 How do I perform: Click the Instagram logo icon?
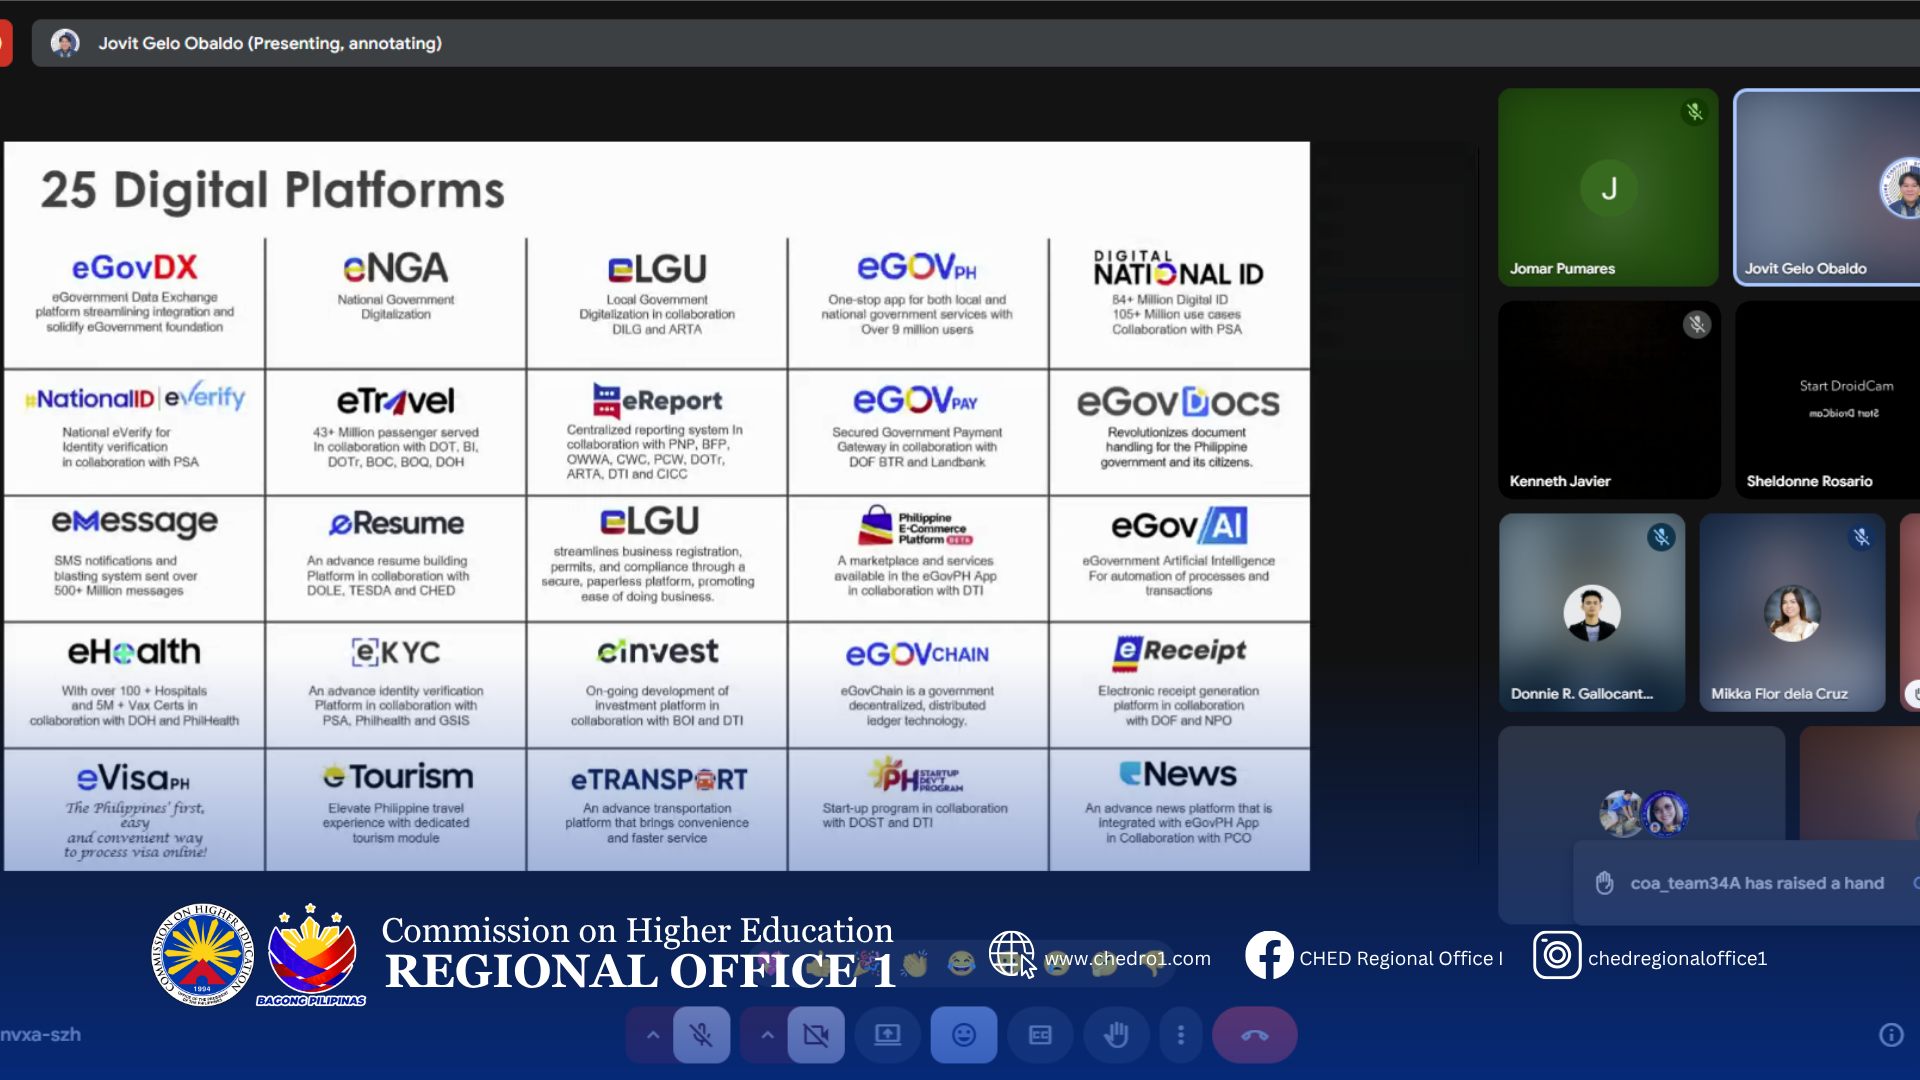coord(1556,955)
